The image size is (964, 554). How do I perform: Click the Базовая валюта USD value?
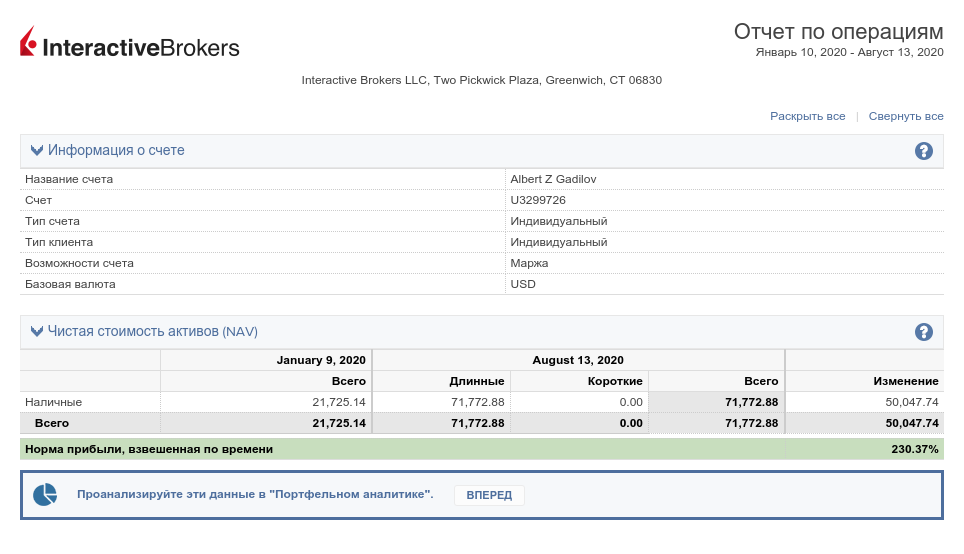click(523, 284)
